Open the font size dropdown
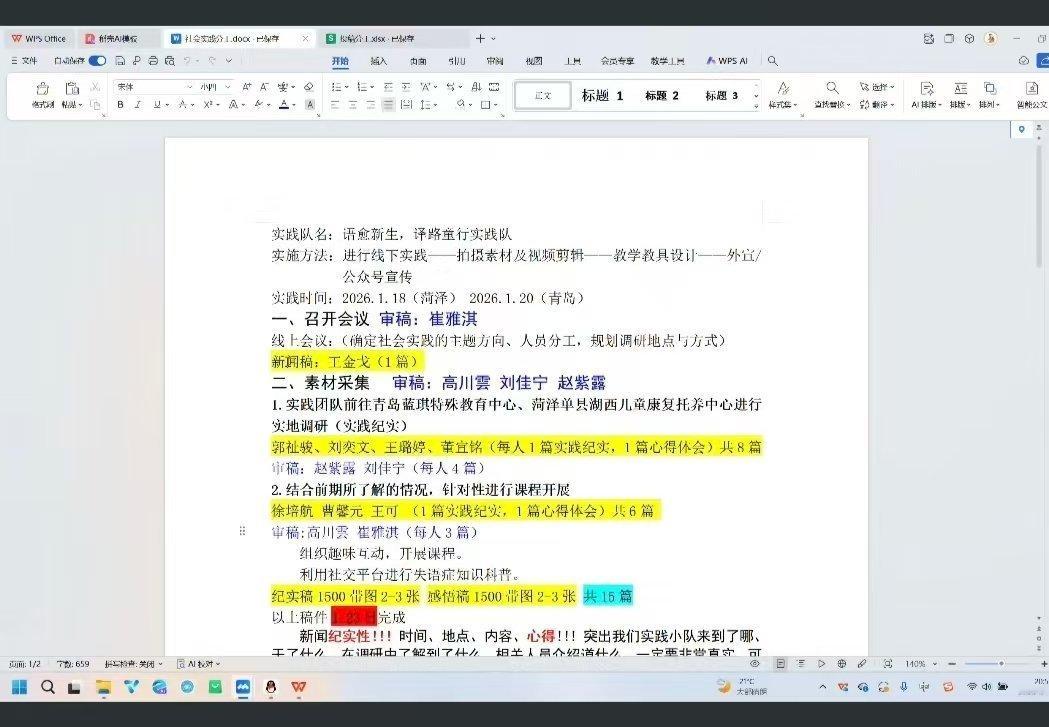The height and width of the screenshot is (727, 1049). click(227, 86)
